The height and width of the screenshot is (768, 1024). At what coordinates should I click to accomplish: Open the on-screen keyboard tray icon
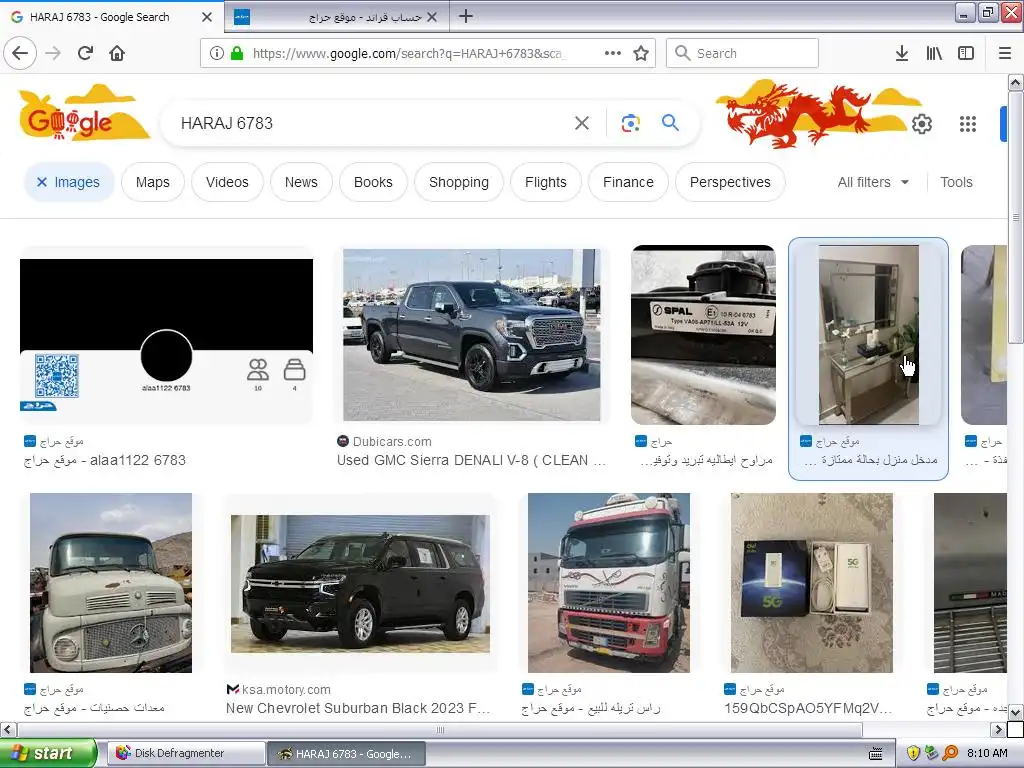coord(876,754)
